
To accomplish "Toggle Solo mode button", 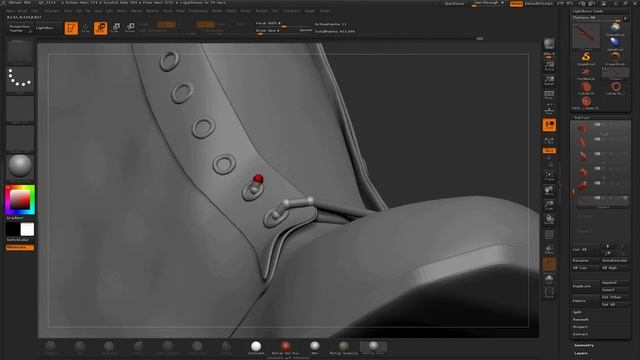I will [x=549, y=279].
